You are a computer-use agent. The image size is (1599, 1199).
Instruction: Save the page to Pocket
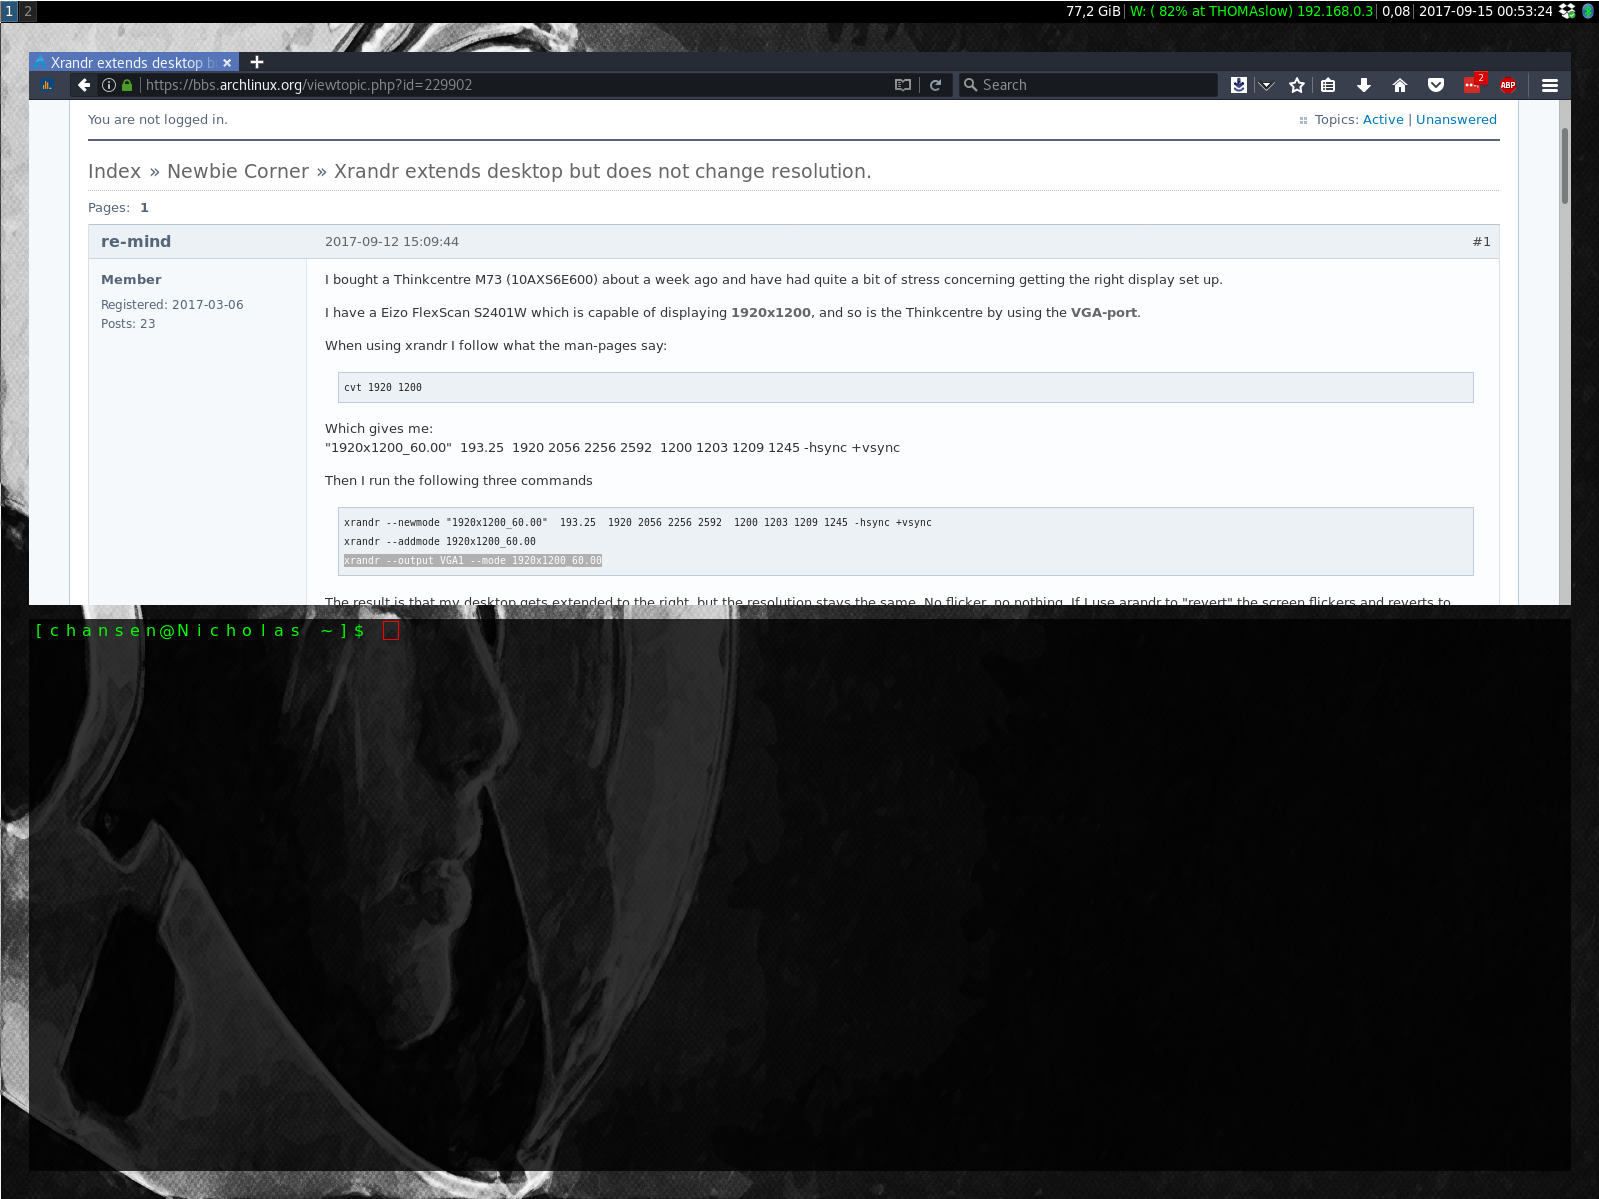point(1436,85)
